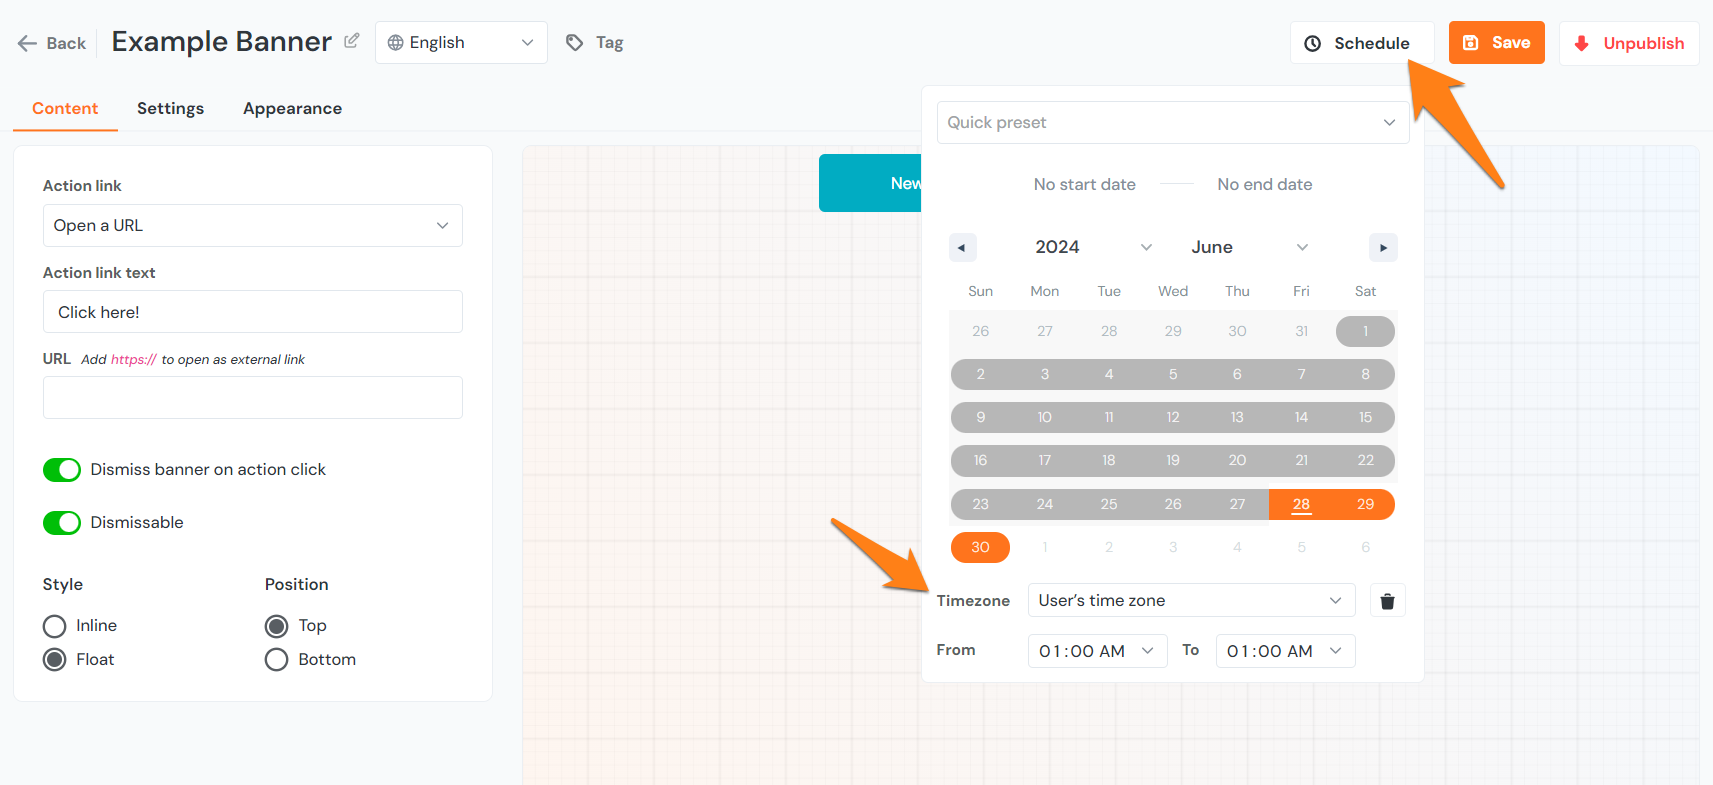Open the Timezone dropdown
The image size is (1713, 785).
pyautogui.click(x=1190, y=601)
